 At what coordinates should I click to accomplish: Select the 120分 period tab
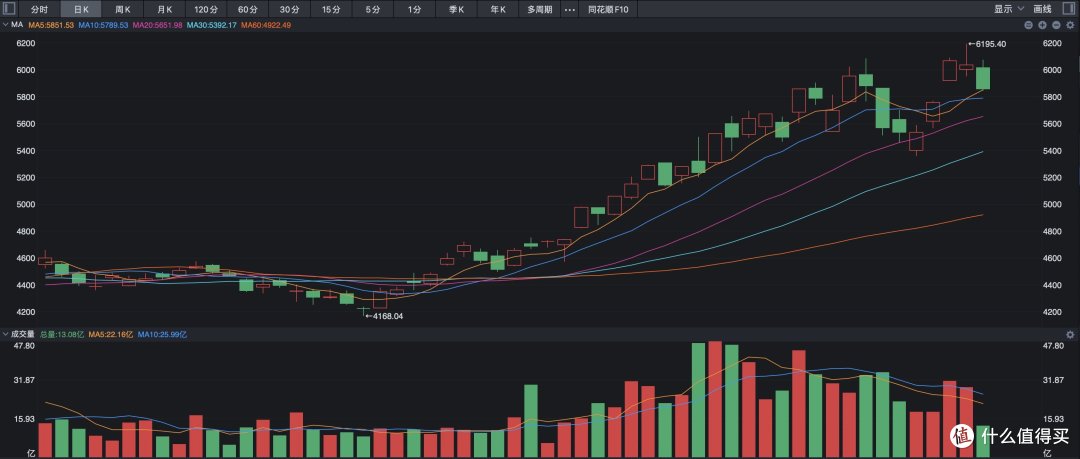pos(205,9)
